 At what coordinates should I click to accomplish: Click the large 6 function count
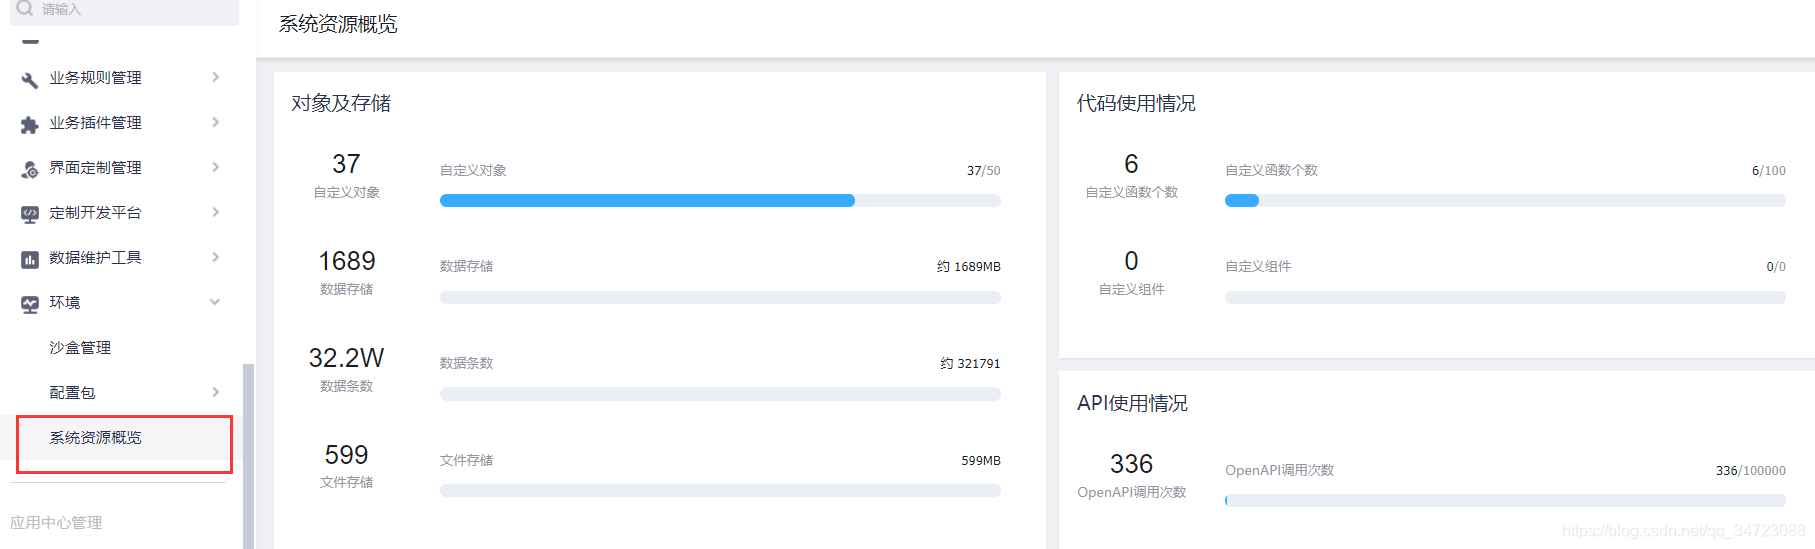[x=1131, y=163]
